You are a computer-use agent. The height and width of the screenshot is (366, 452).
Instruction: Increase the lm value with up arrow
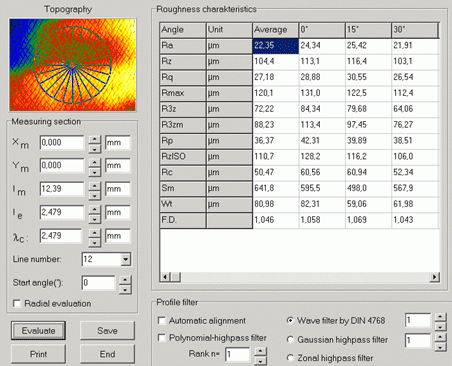(95, 186)
